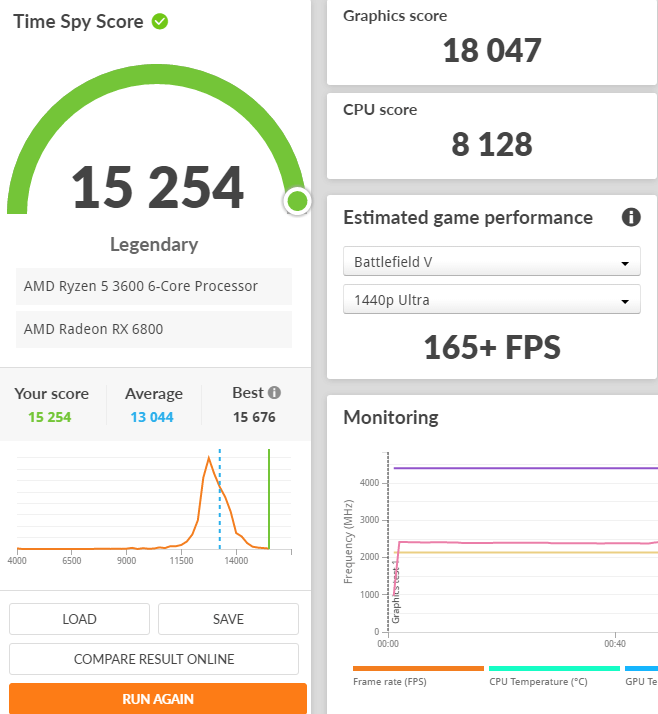Image resolution: width=658 pixels, height=714 pixels.
Task: Click COMPARE RESULT ONLINE button
Action: coord(154,659)
